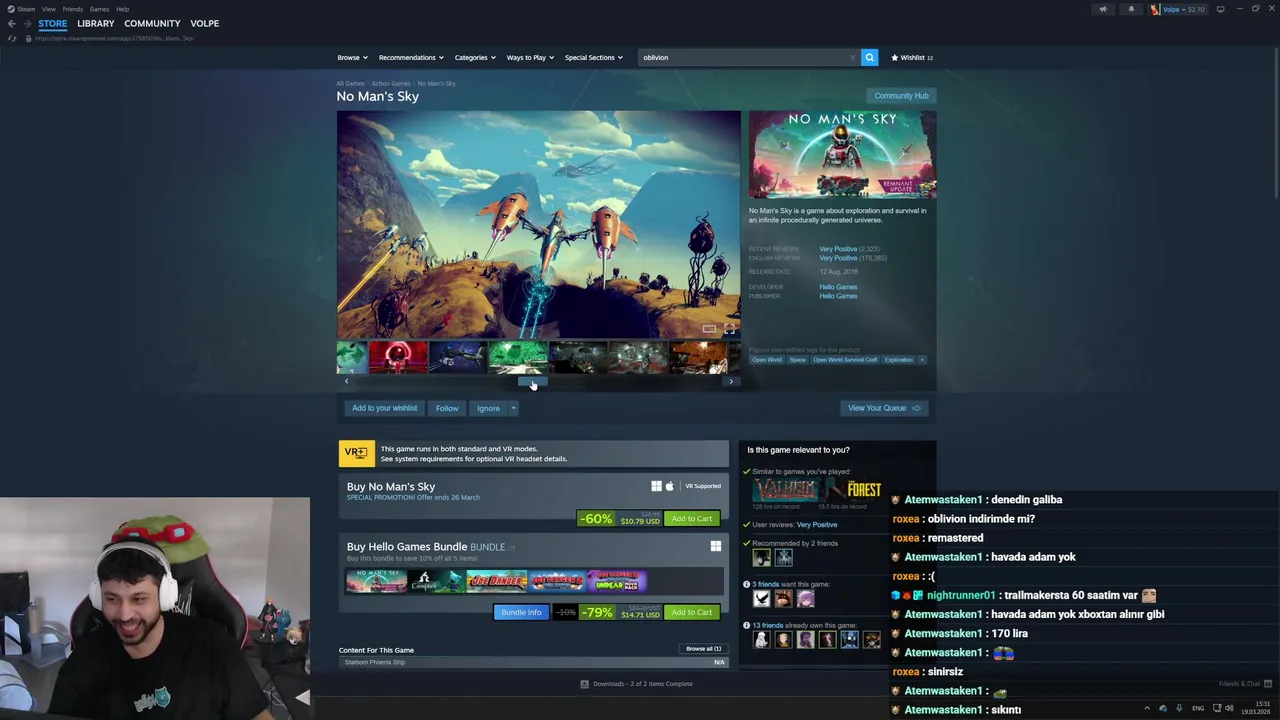This screenshot has width=1280, height=720.
Task: Open the VOLPE profile tab
Action: point(205,23)
